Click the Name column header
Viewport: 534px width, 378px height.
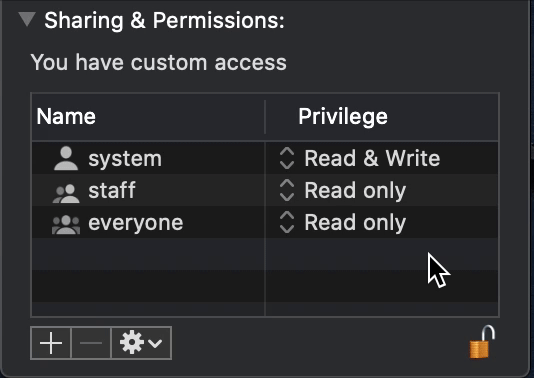click(66, 116)
